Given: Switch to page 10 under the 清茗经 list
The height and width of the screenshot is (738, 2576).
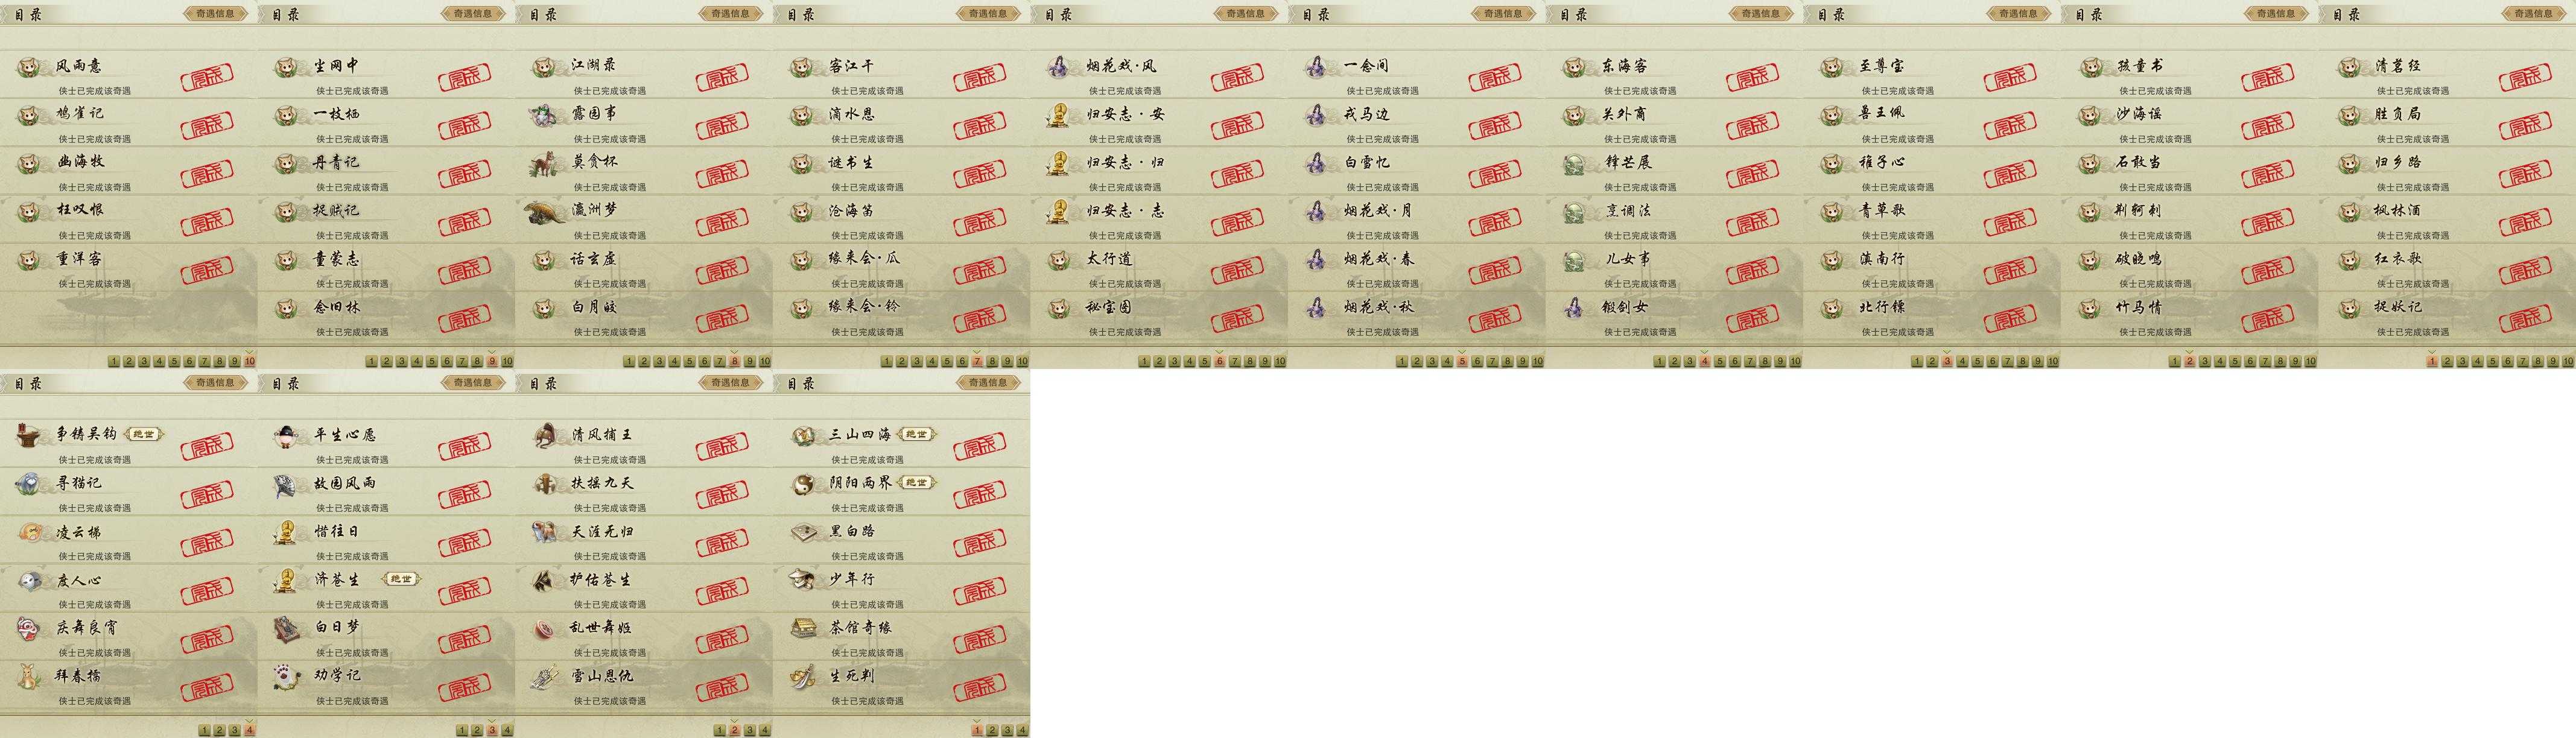Looking at the screenshot, I should click(x=2566, y=361).
